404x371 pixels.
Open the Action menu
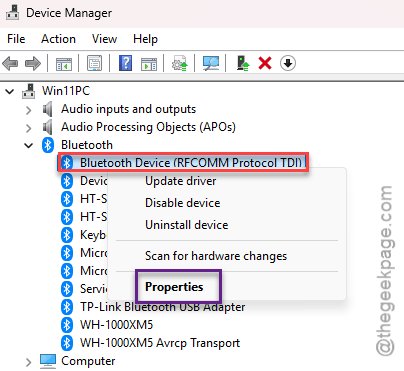coord(58,39)
